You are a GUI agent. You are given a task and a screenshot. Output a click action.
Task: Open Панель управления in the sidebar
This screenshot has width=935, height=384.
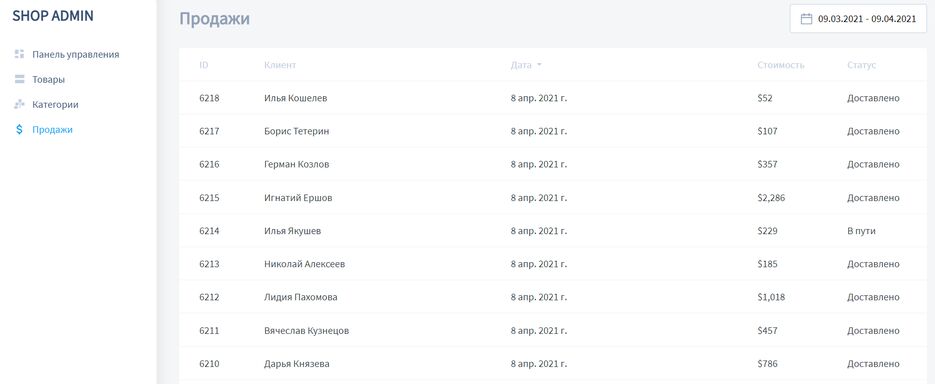pos(76,54)
